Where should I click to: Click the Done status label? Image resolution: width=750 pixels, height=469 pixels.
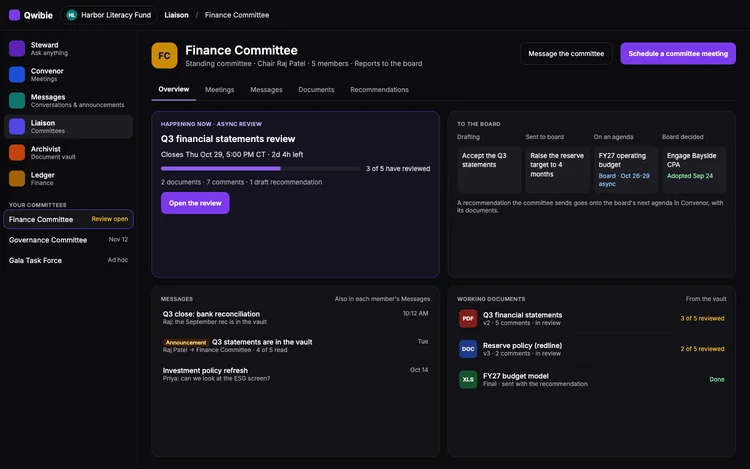(717, 380)
